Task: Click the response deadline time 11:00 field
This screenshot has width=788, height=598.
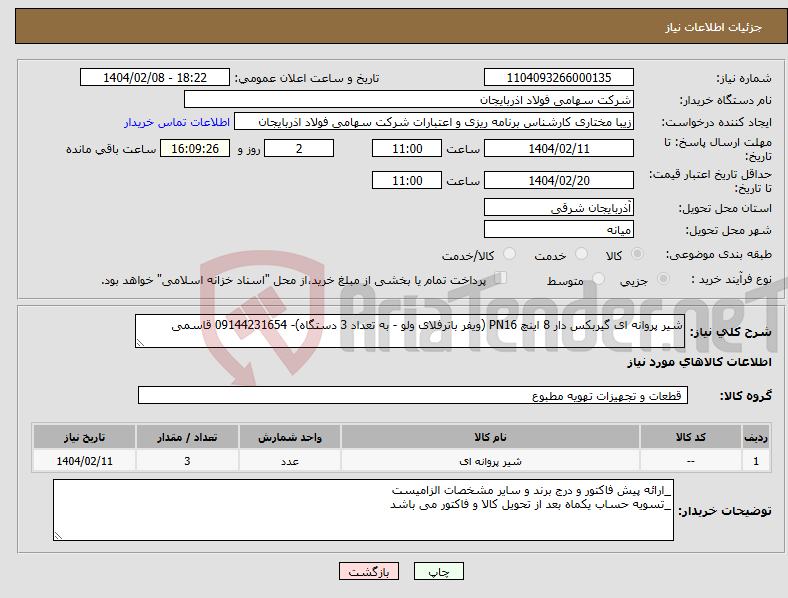Action: point(407,149)
